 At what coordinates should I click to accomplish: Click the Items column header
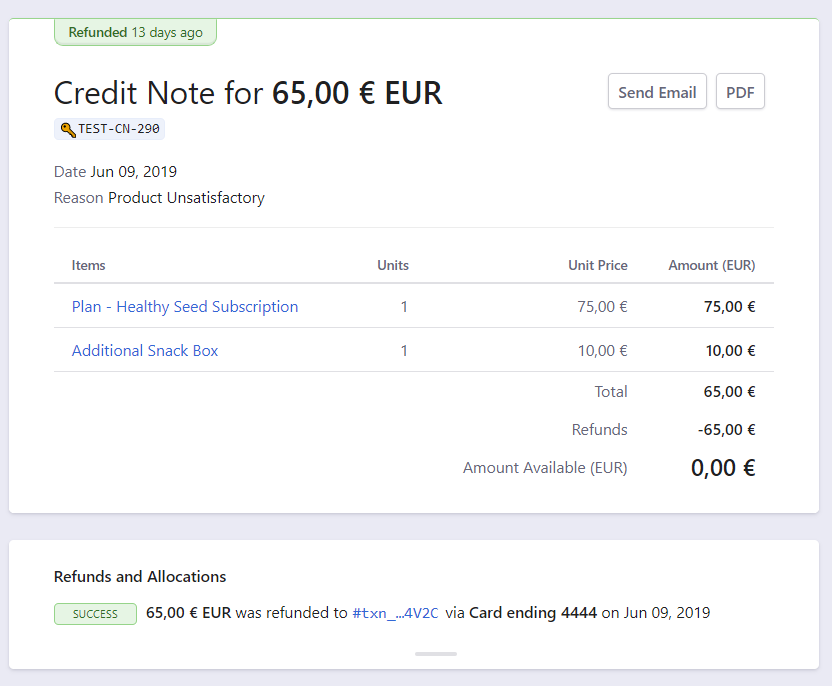click(x=88, y=265)
